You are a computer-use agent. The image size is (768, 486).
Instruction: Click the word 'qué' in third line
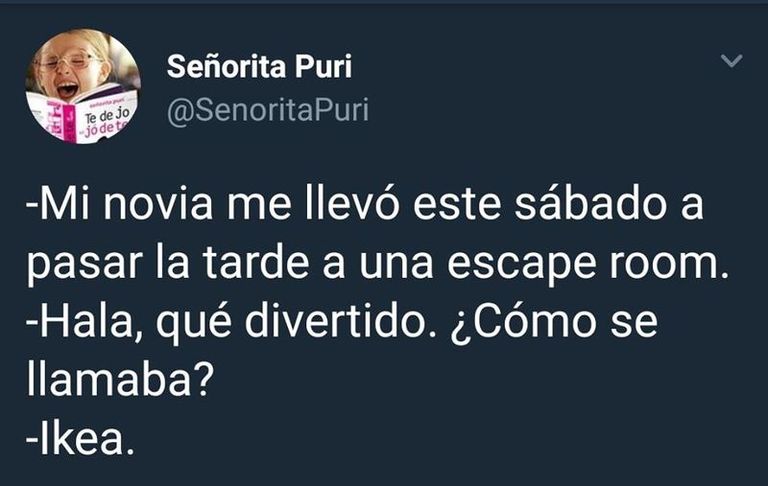coord(194,324)
